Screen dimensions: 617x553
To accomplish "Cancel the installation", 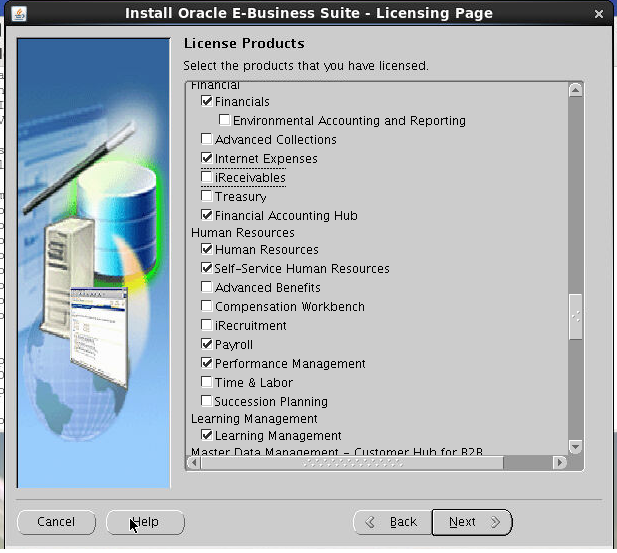I will [56, 522].
